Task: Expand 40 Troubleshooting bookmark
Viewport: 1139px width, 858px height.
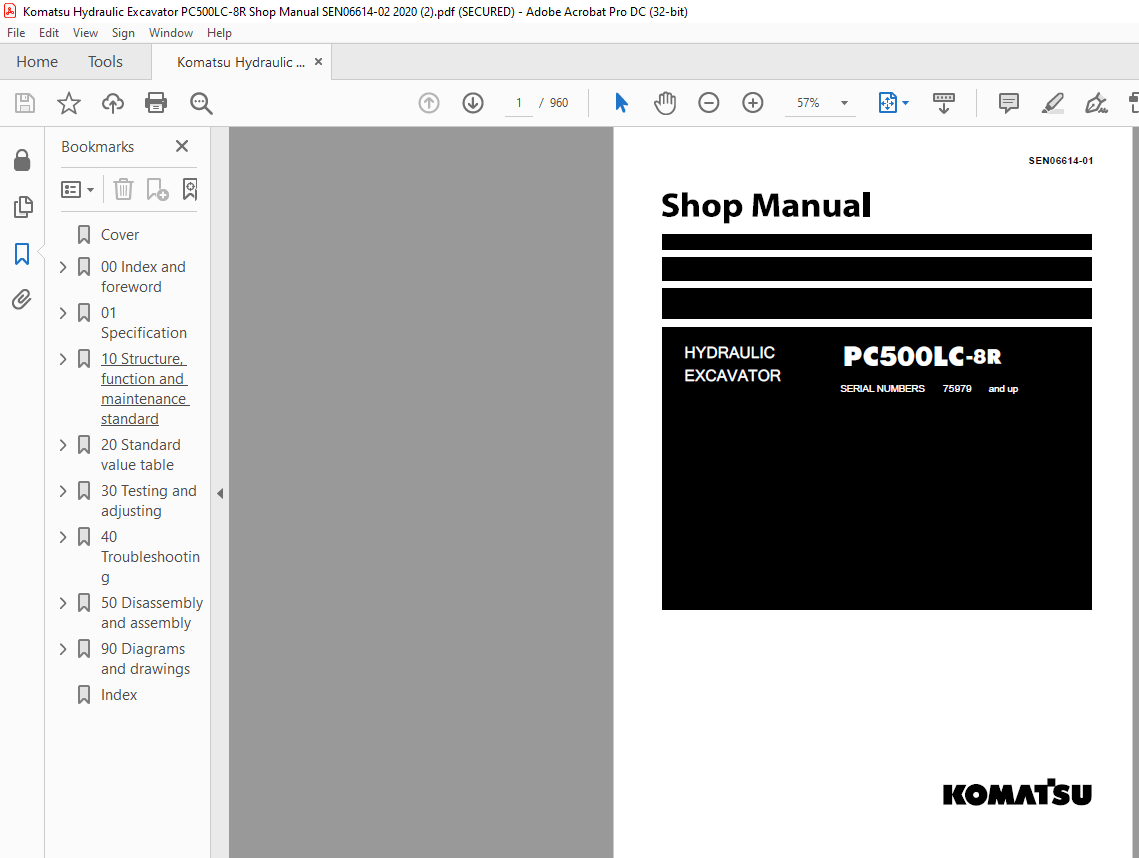Action: click(x=63, y=537)
